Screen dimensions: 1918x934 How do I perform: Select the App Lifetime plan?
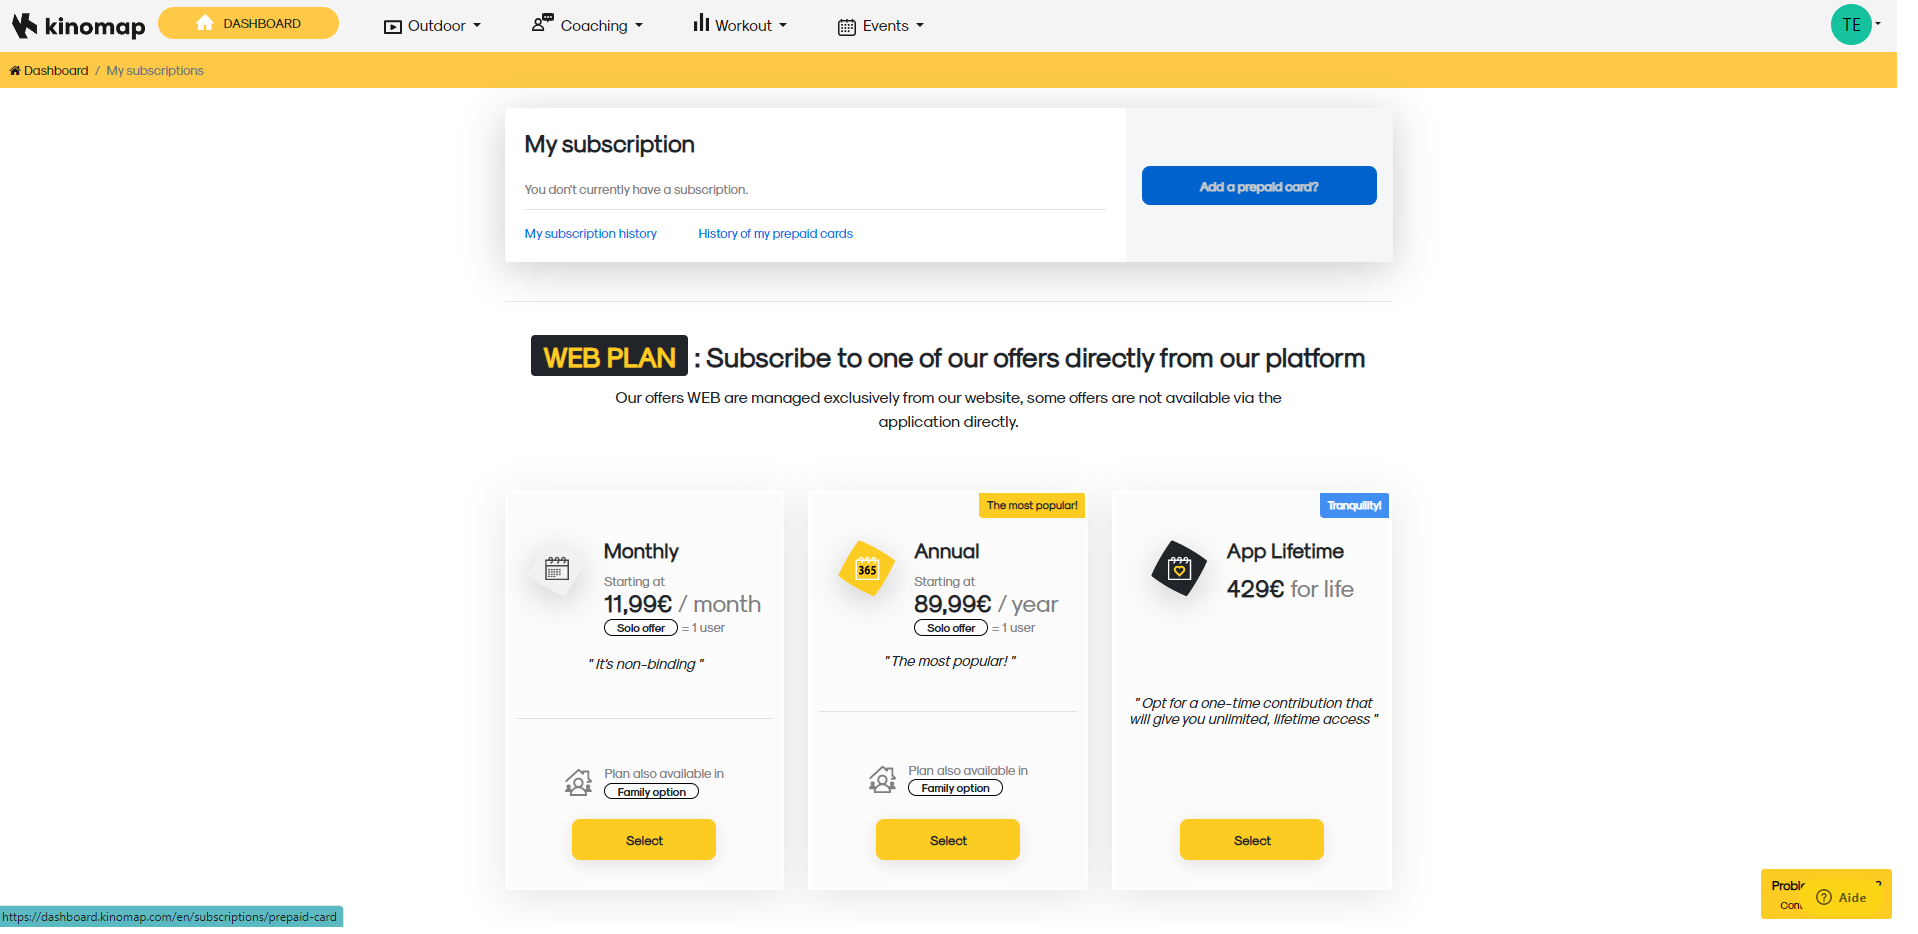tap(1251, 840)
